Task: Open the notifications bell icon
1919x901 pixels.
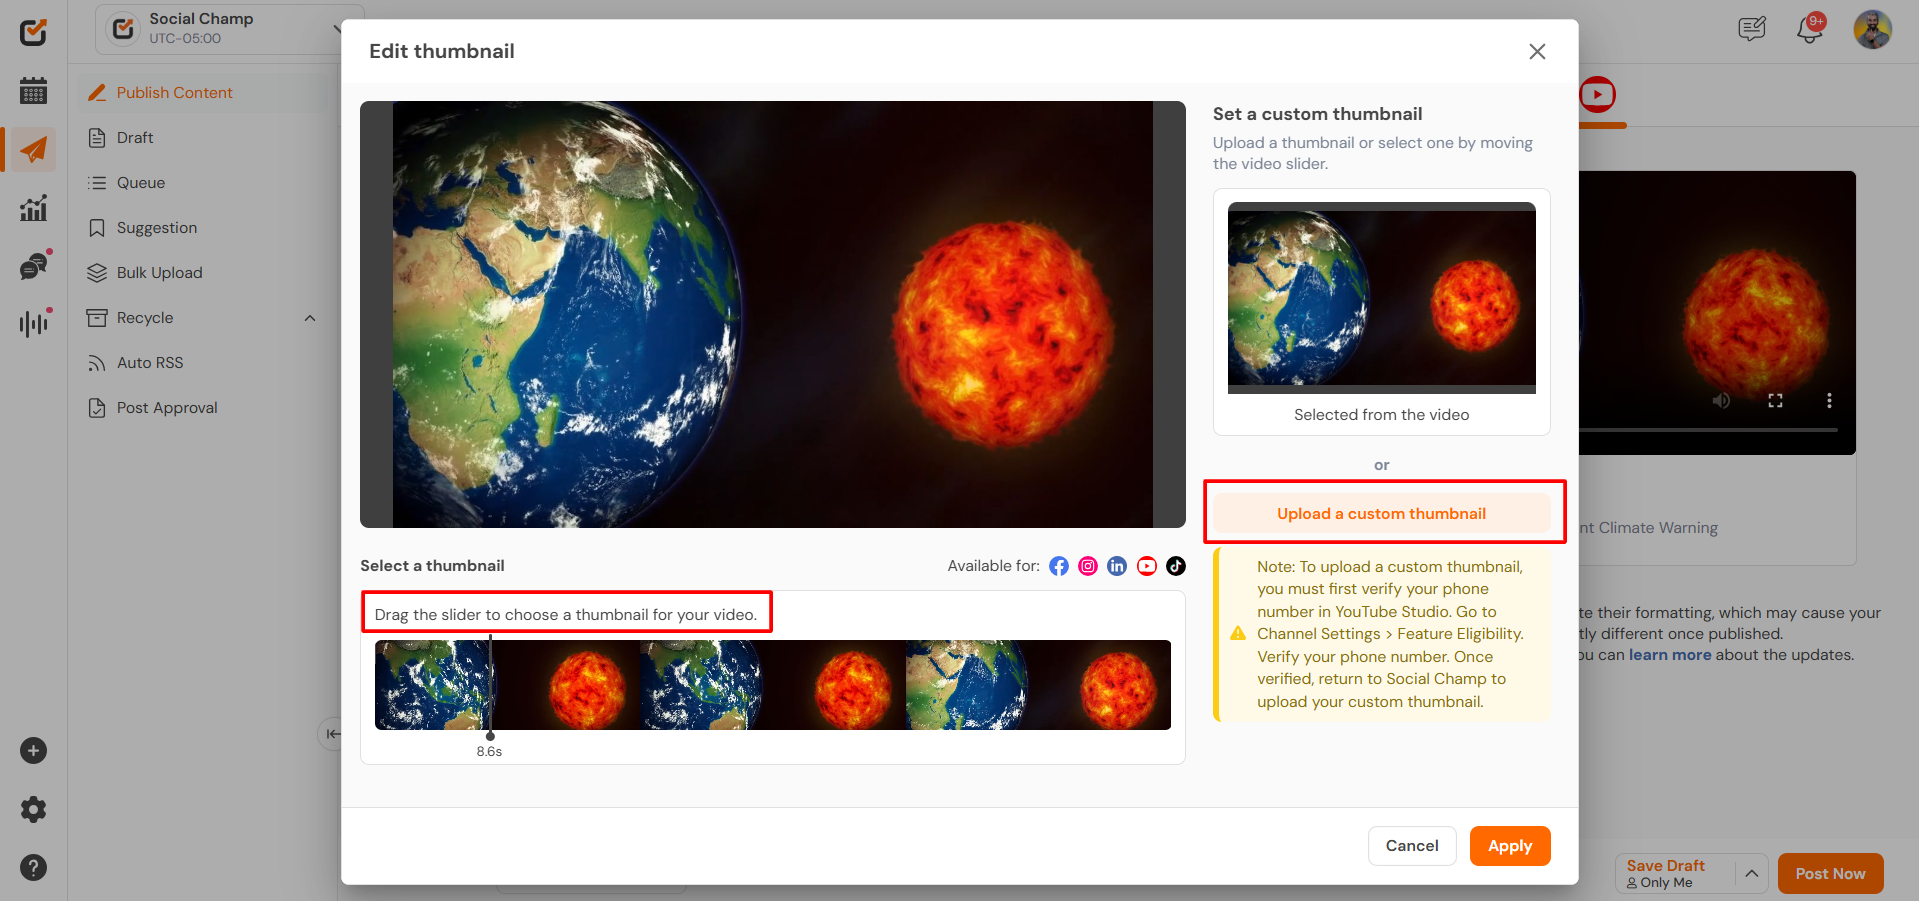Action: point(1809,29)
